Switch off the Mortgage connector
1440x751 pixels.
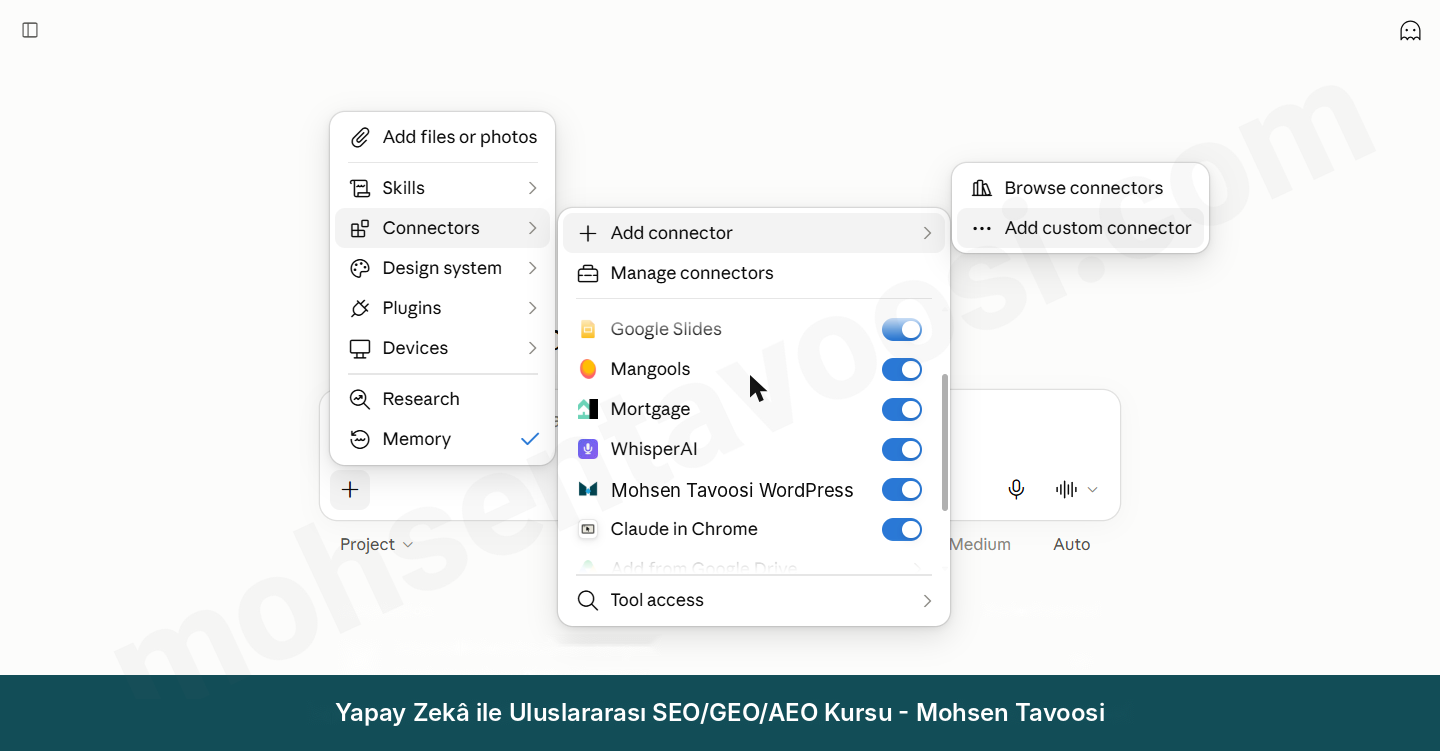point(902,409)
